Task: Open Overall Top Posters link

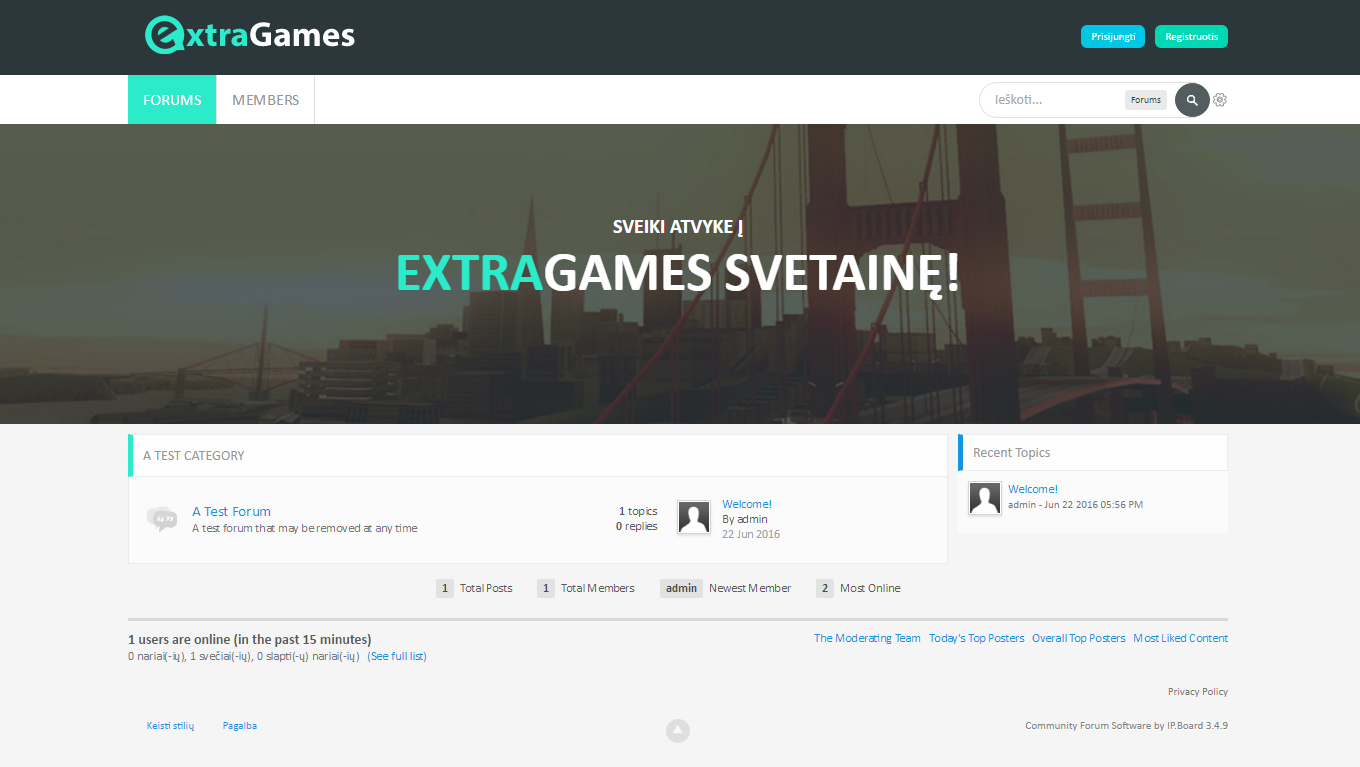Action: [x=1079, y=638]
